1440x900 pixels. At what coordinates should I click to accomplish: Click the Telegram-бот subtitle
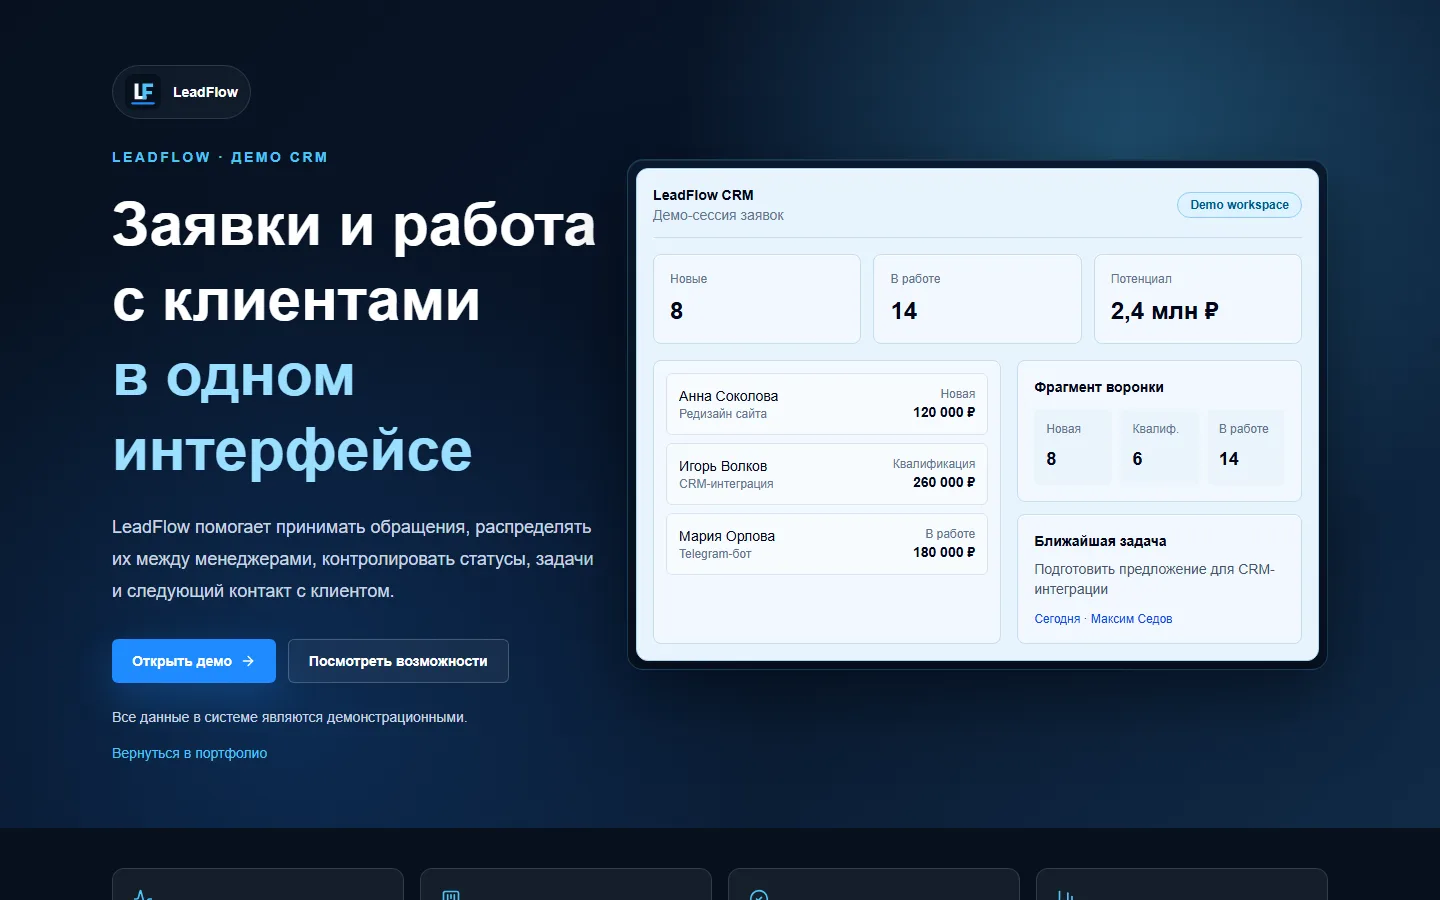(715, 554)
